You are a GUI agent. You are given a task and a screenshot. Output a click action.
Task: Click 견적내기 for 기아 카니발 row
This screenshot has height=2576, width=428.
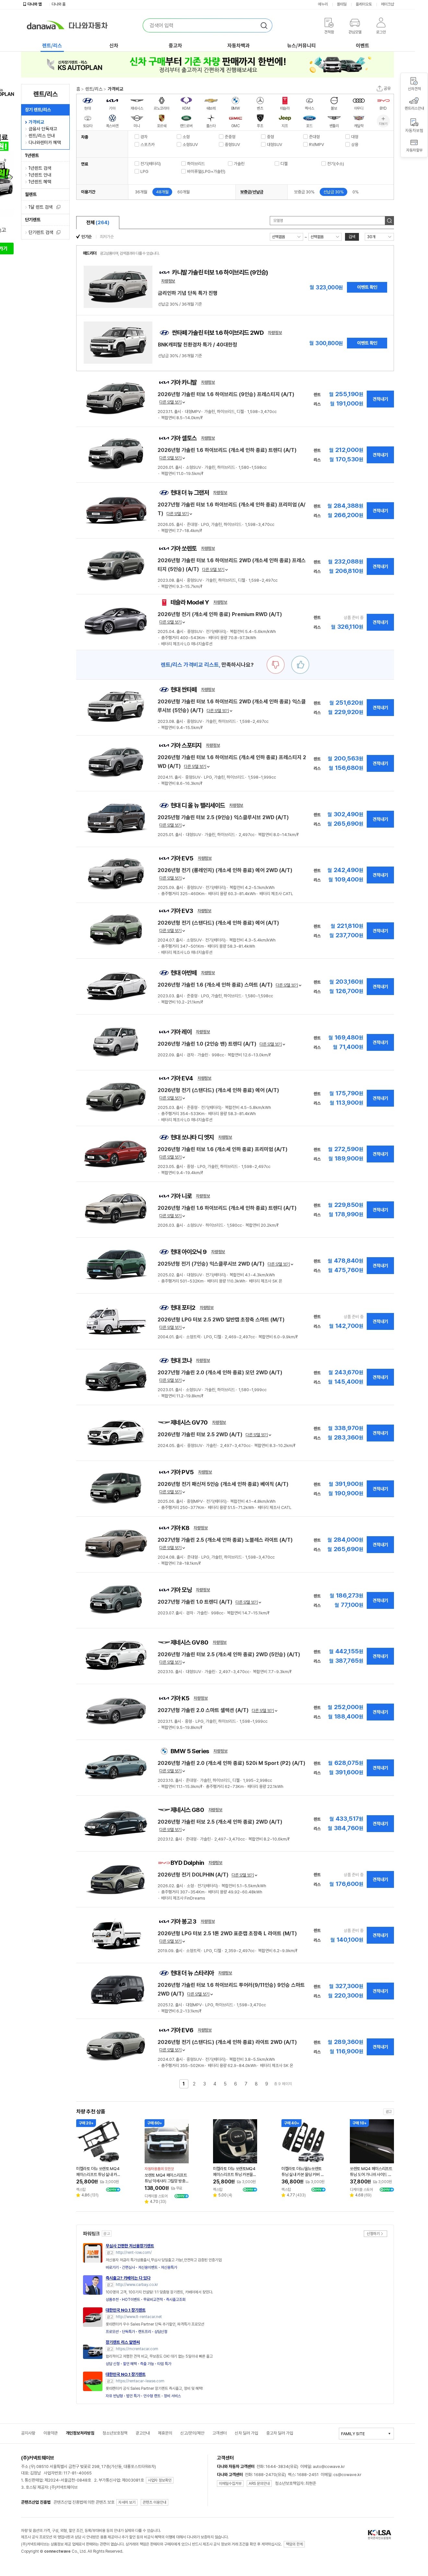point(380,399)
